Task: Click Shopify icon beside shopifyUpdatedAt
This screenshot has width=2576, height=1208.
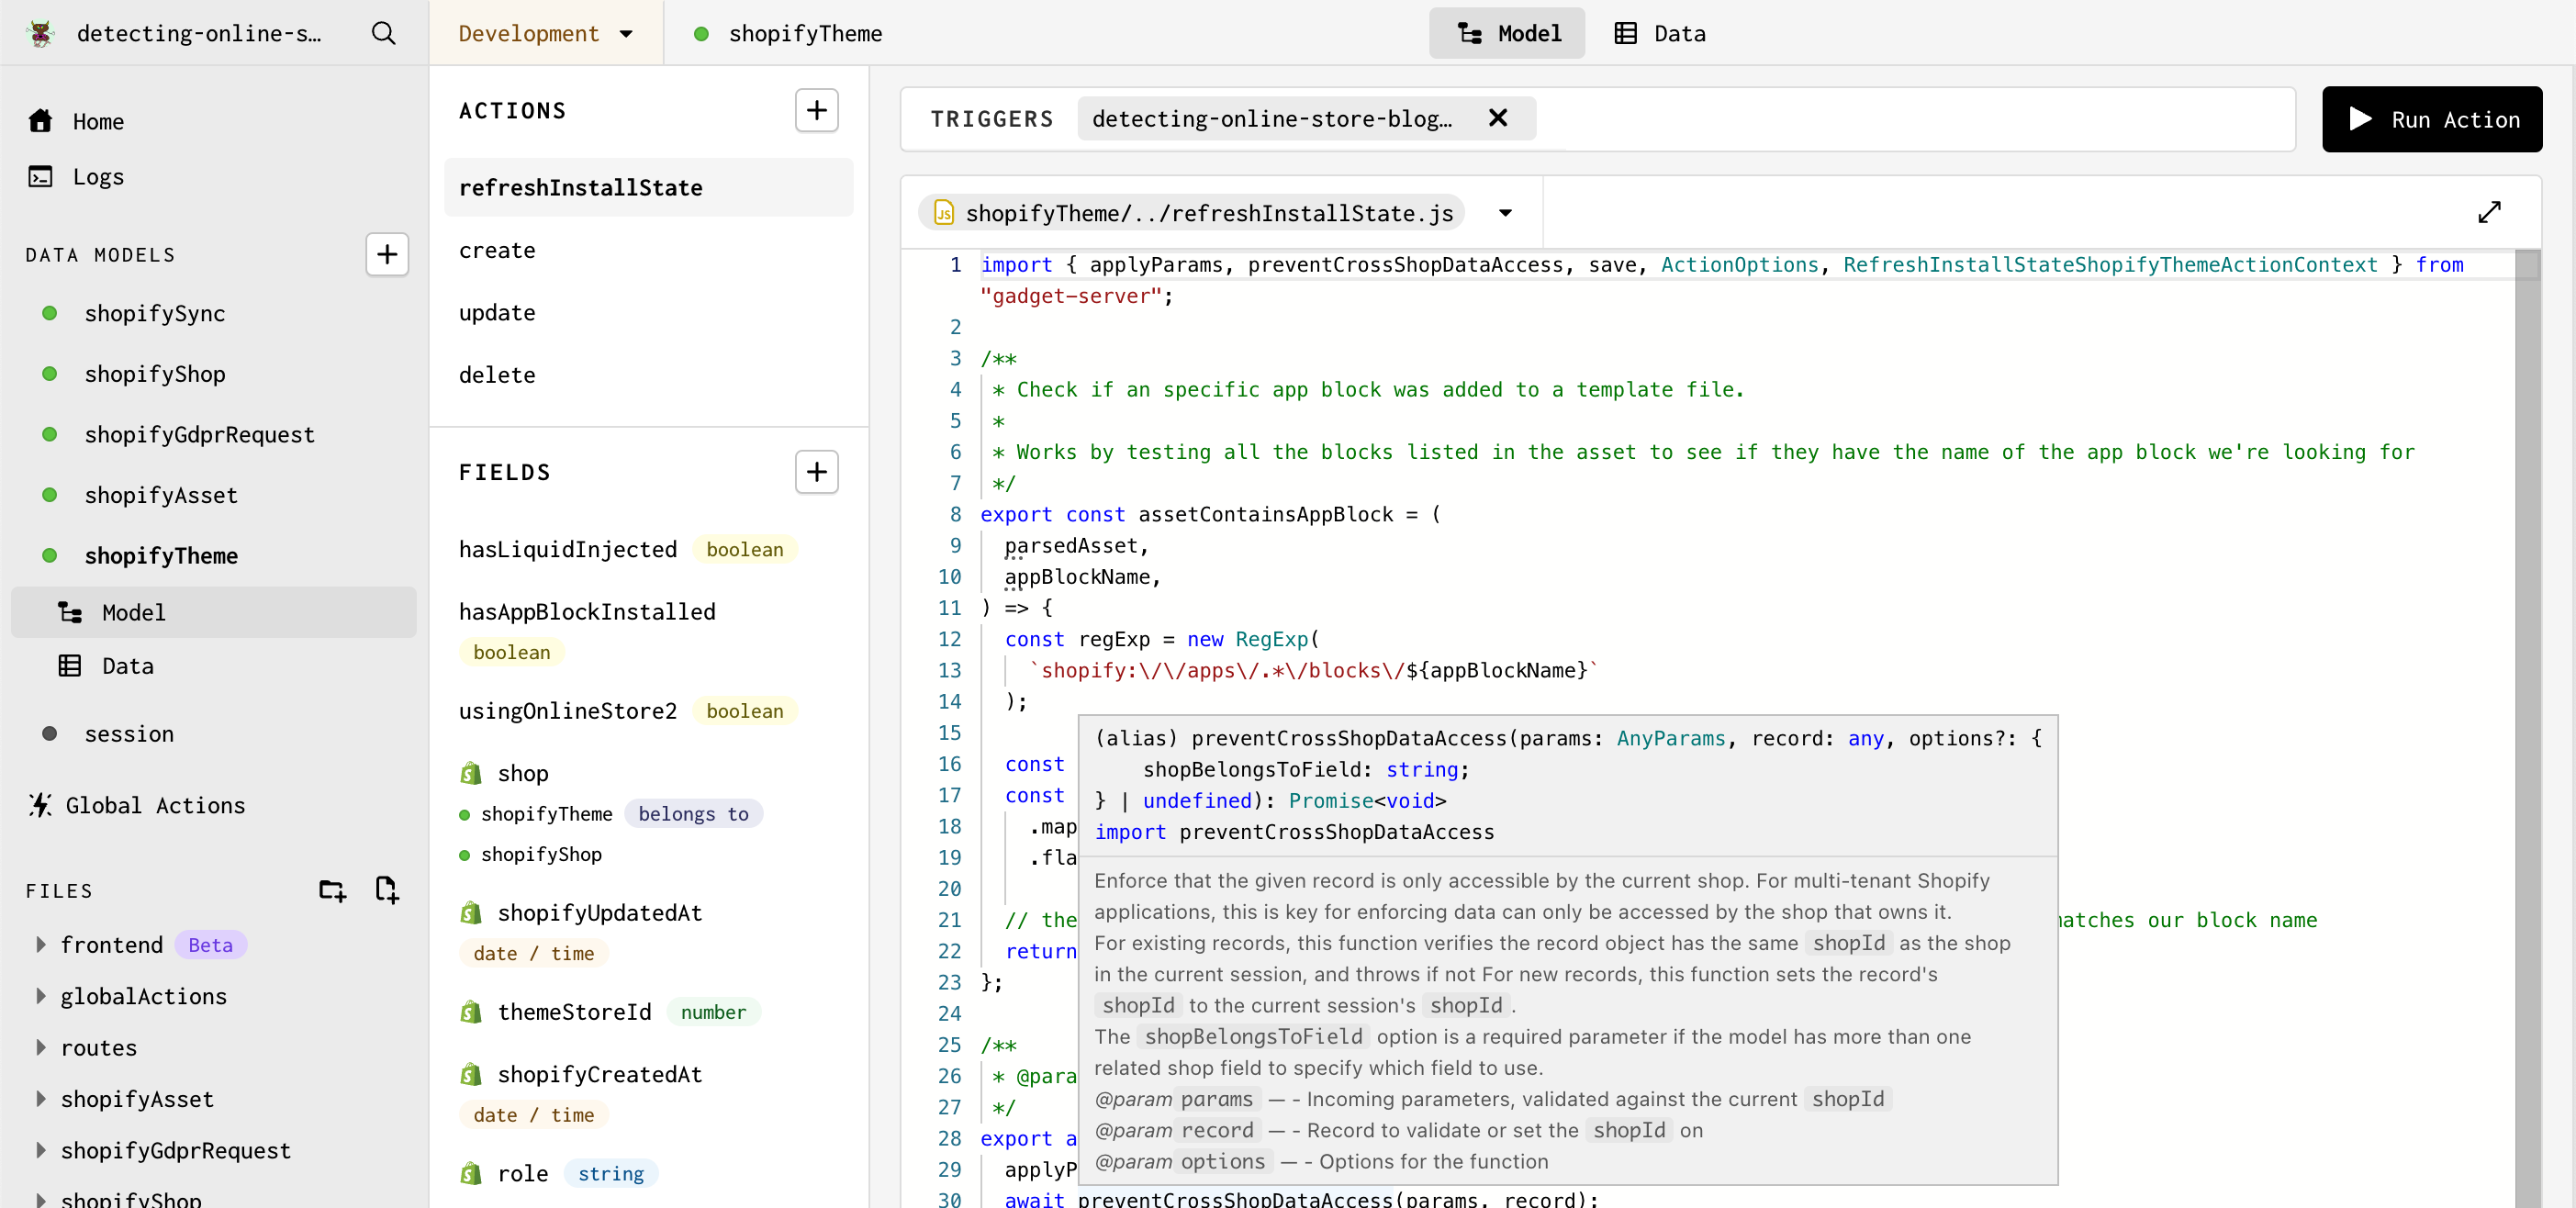Action: pyautogui.click(x=471, y=913)
